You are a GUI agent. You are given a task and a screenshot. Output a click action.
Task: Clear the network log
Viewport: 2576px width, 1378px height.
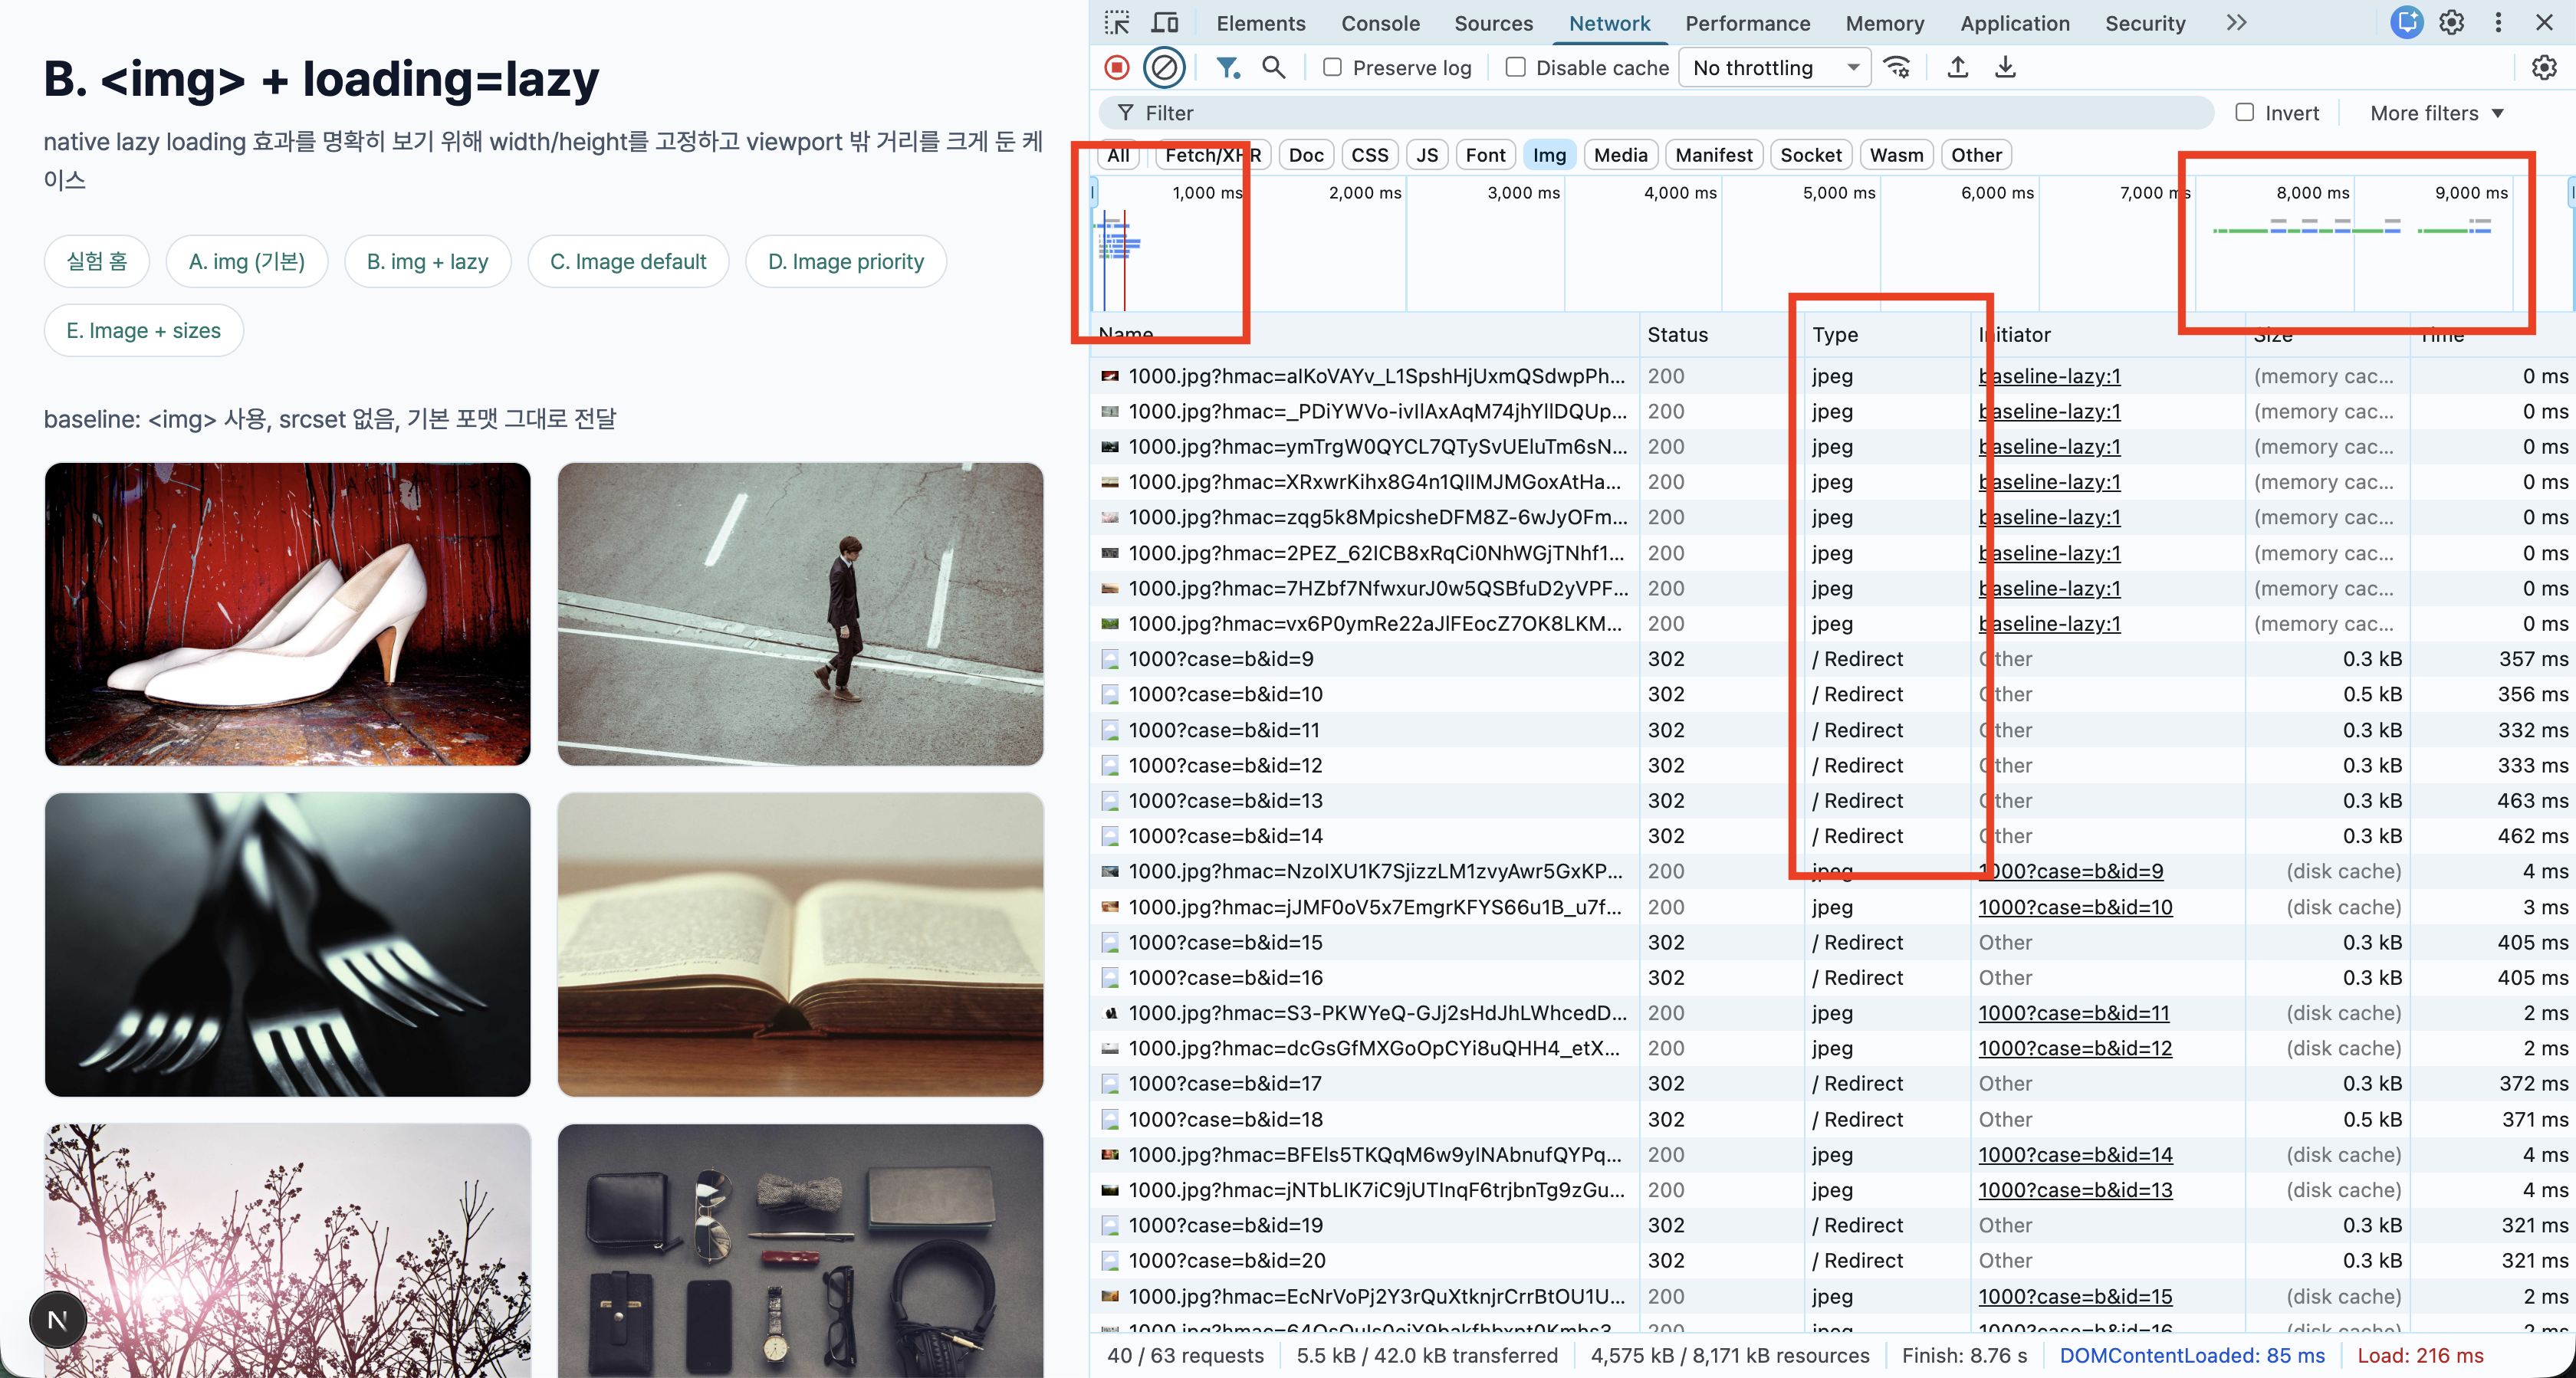click(x=1164, y=67)
